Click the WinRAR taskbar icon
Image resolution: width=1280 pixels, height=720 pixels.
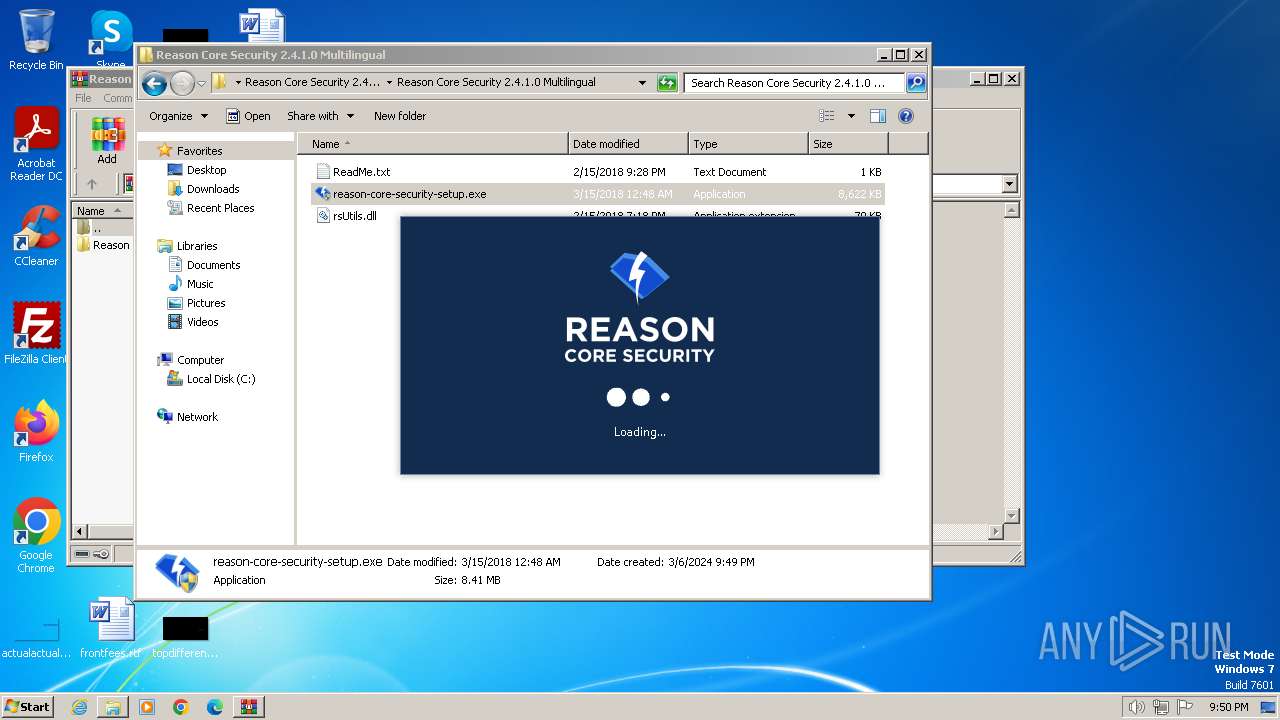(249, 707)
